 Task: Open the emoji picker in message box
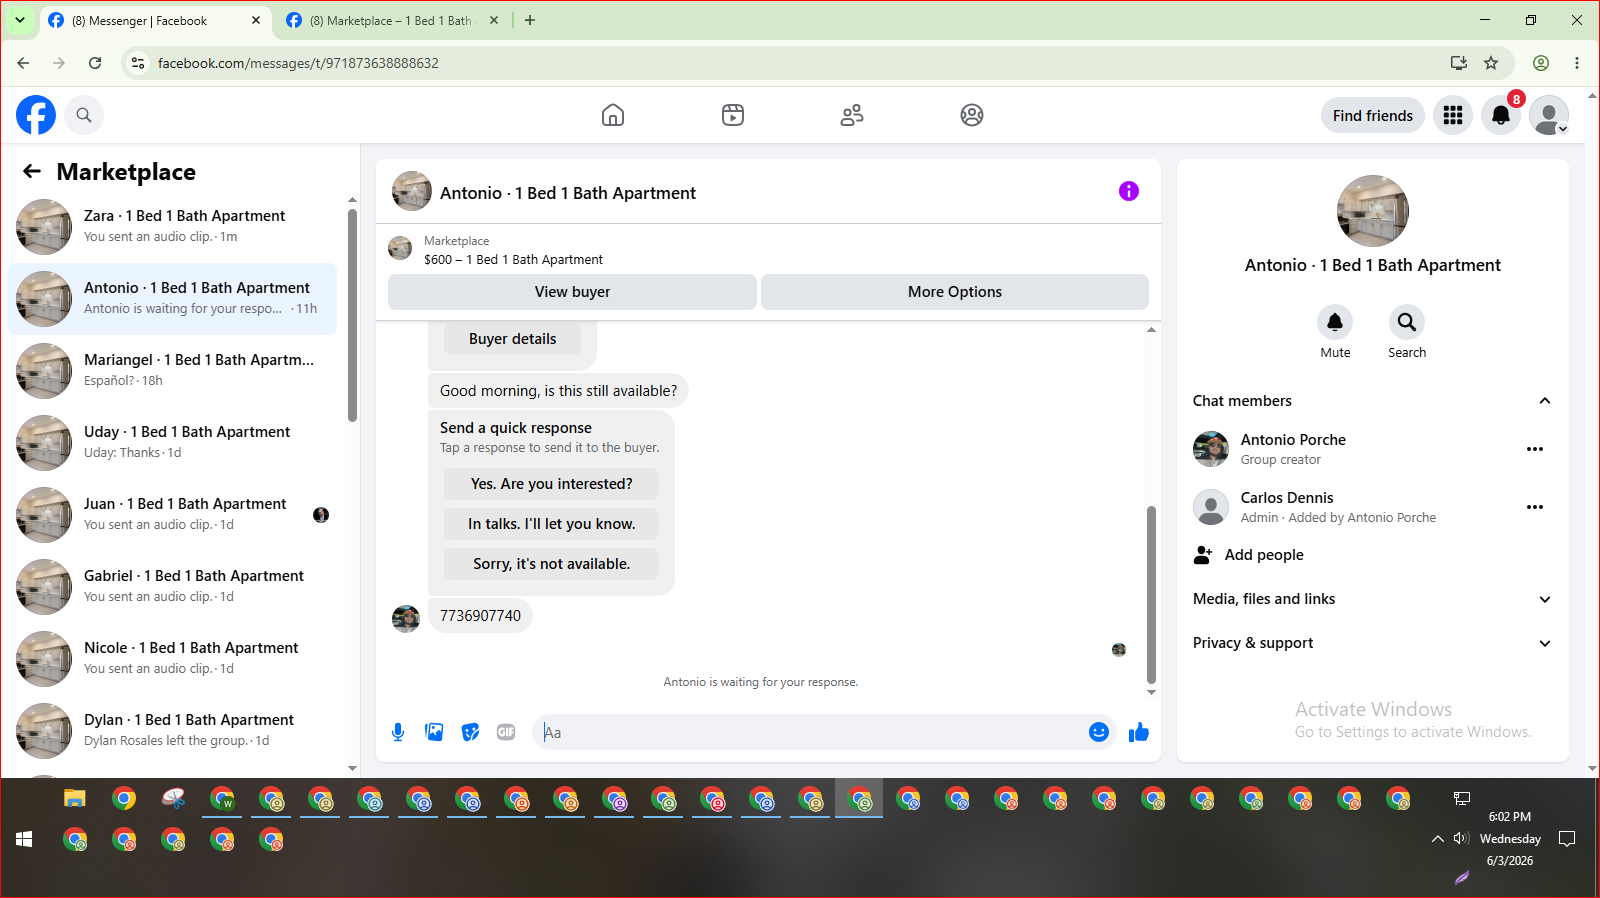pos(1099,732)
